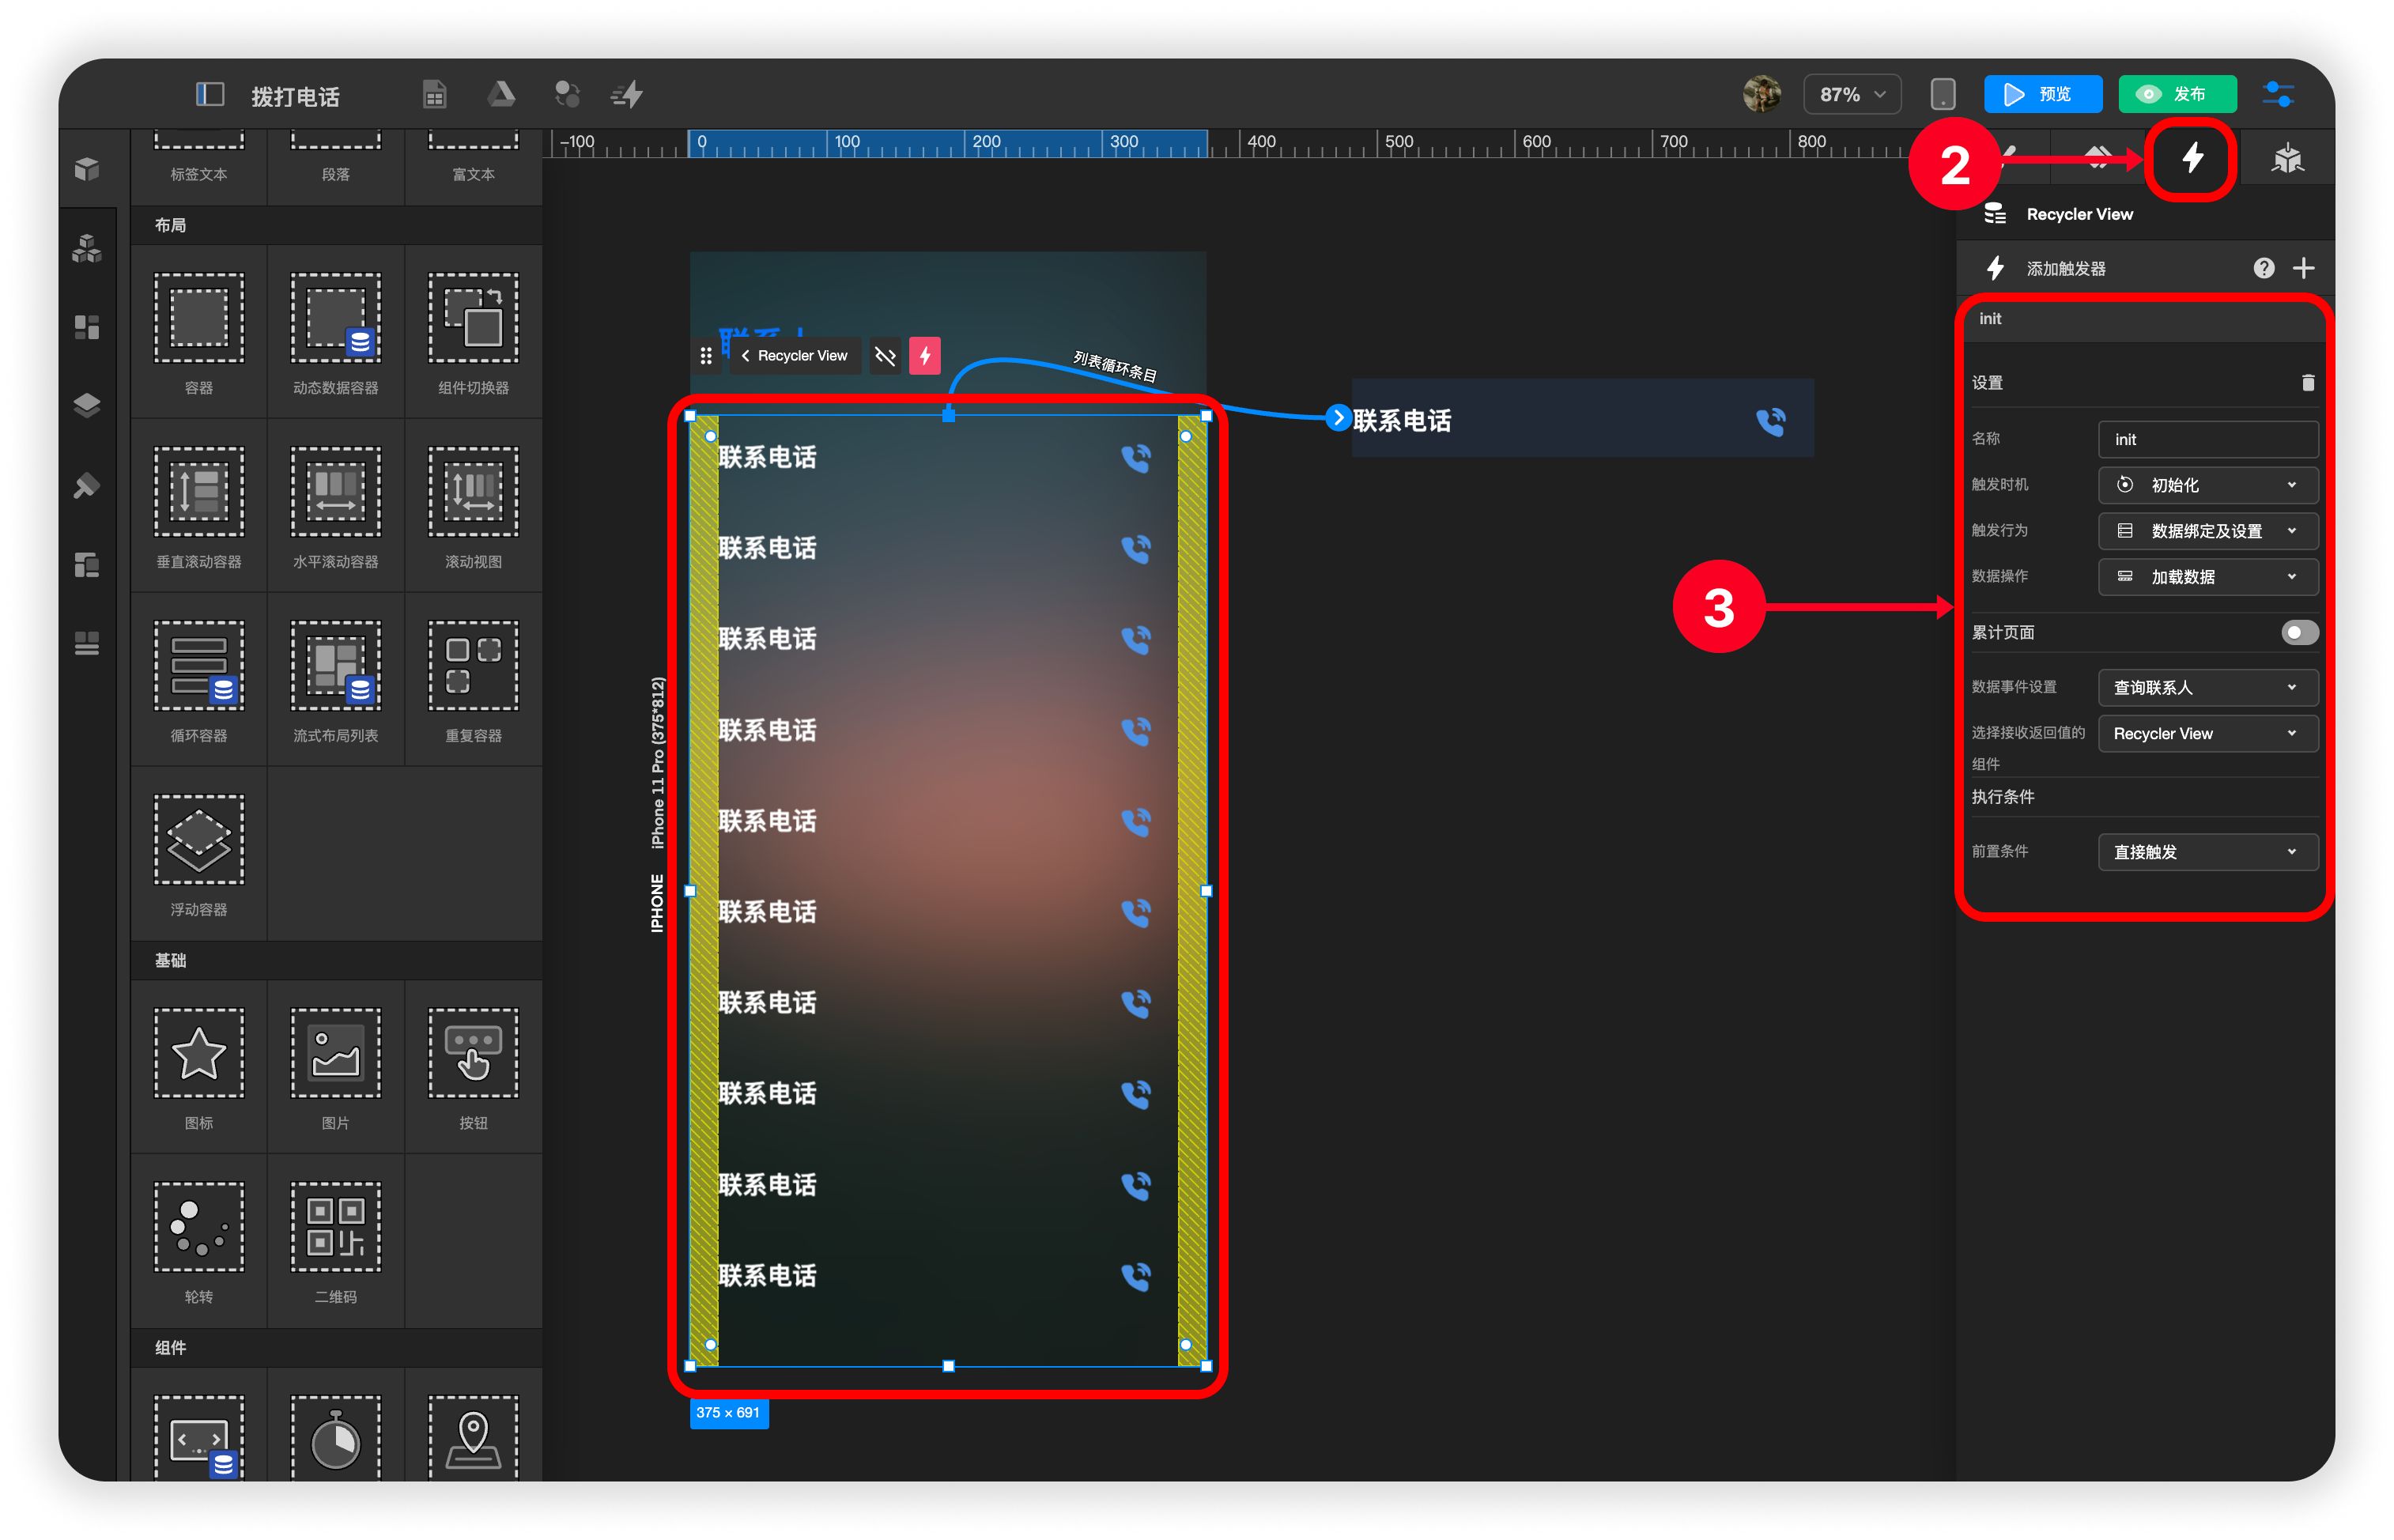2394x1540 pixels.
Task: Click the blue 预览 preview button
Action: 2041,95
